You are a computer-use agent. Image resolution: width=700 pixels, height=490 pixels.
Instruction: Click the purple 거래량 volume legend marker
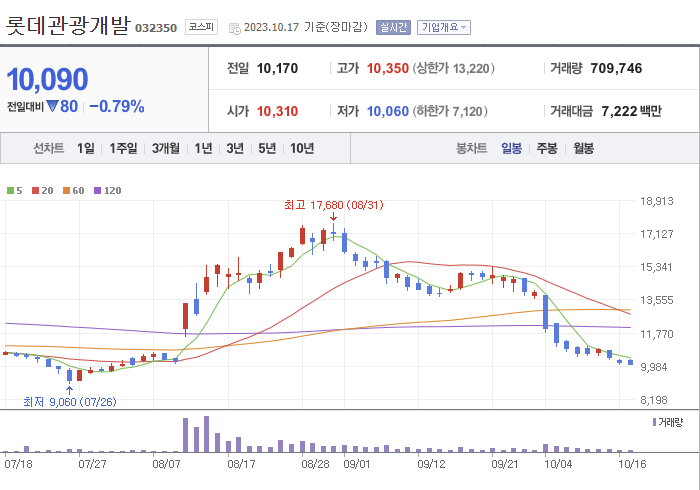pyautogui.click(x=654, y=422)
